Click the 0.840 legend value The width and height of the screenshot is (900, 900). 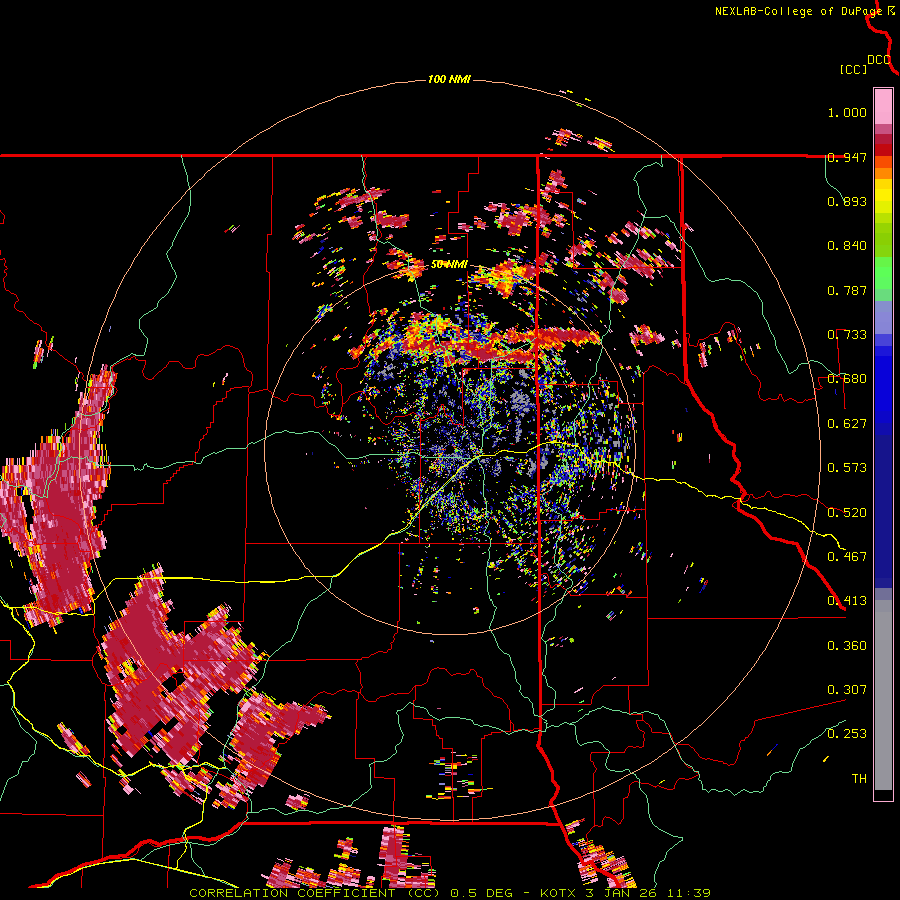pos(847,246)
